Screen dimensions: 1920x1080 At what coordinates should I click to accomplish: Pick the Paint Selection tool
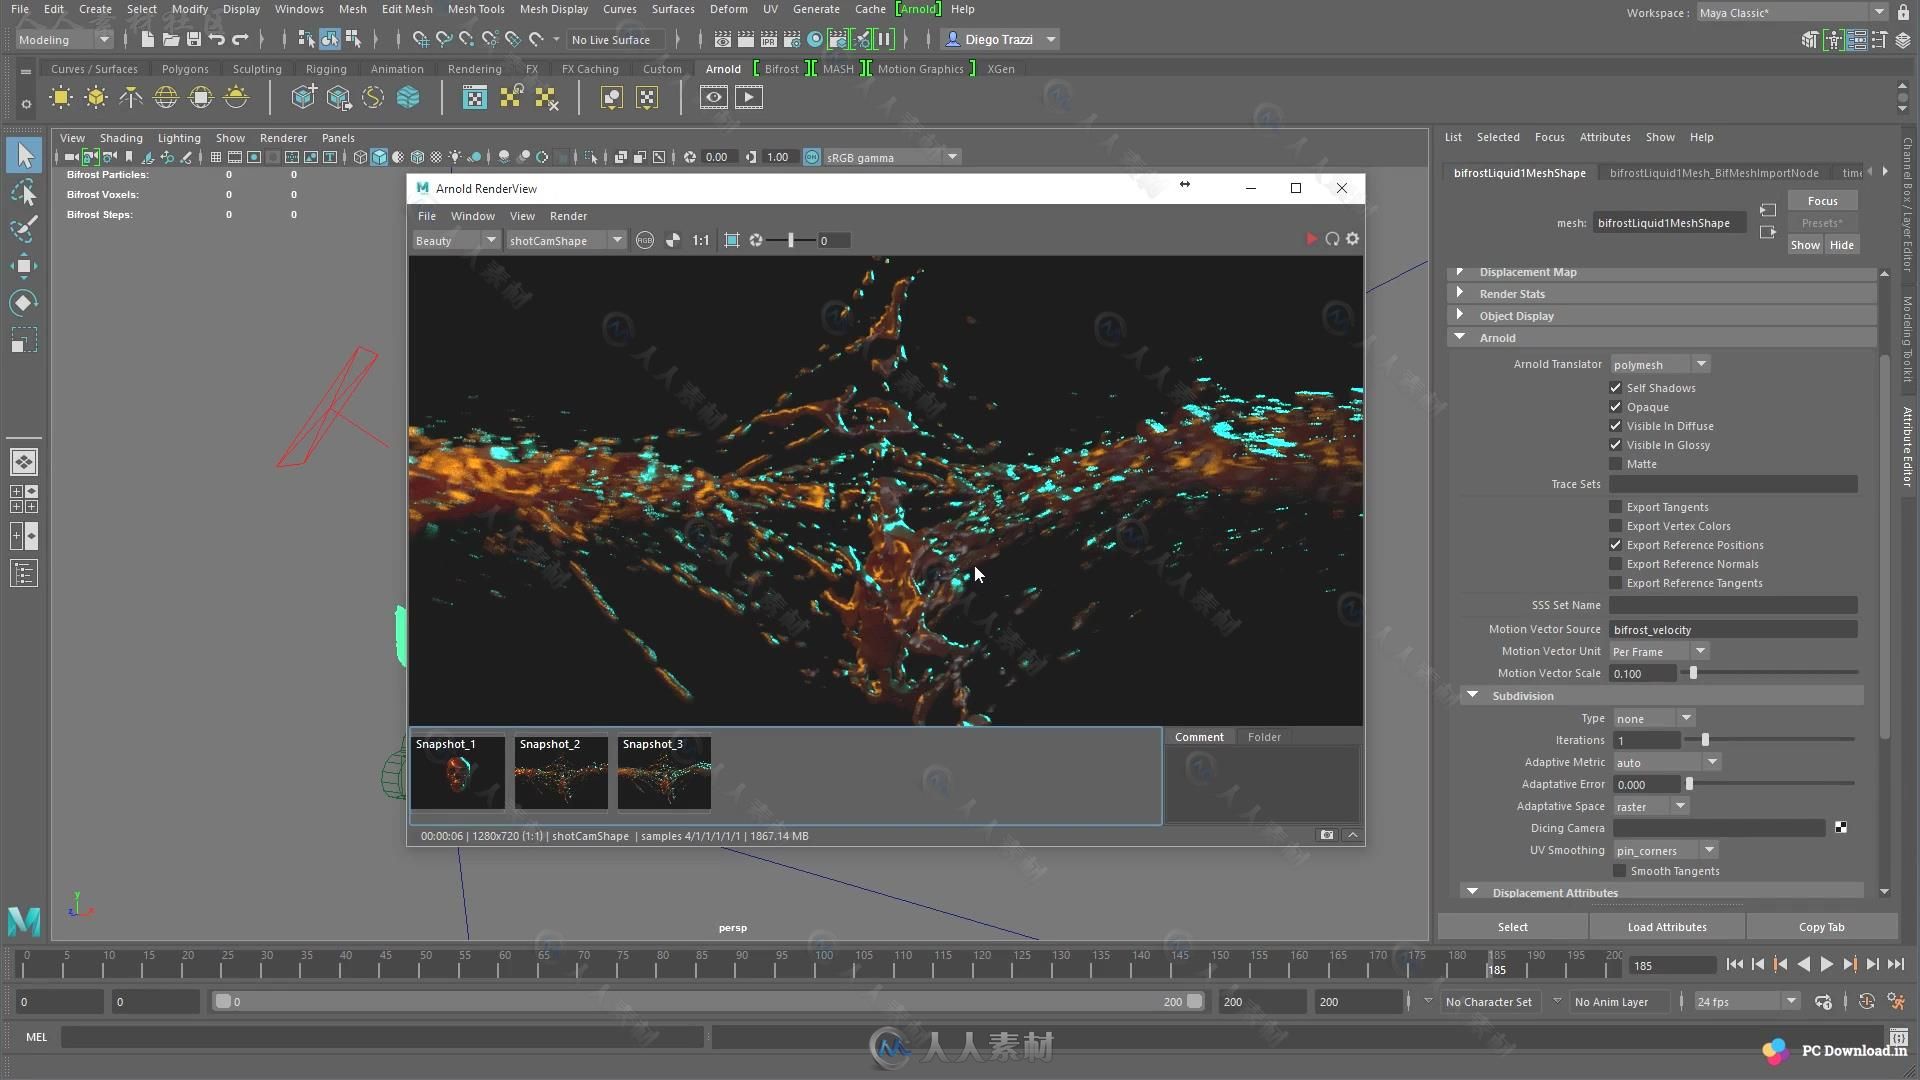[25, 229]
